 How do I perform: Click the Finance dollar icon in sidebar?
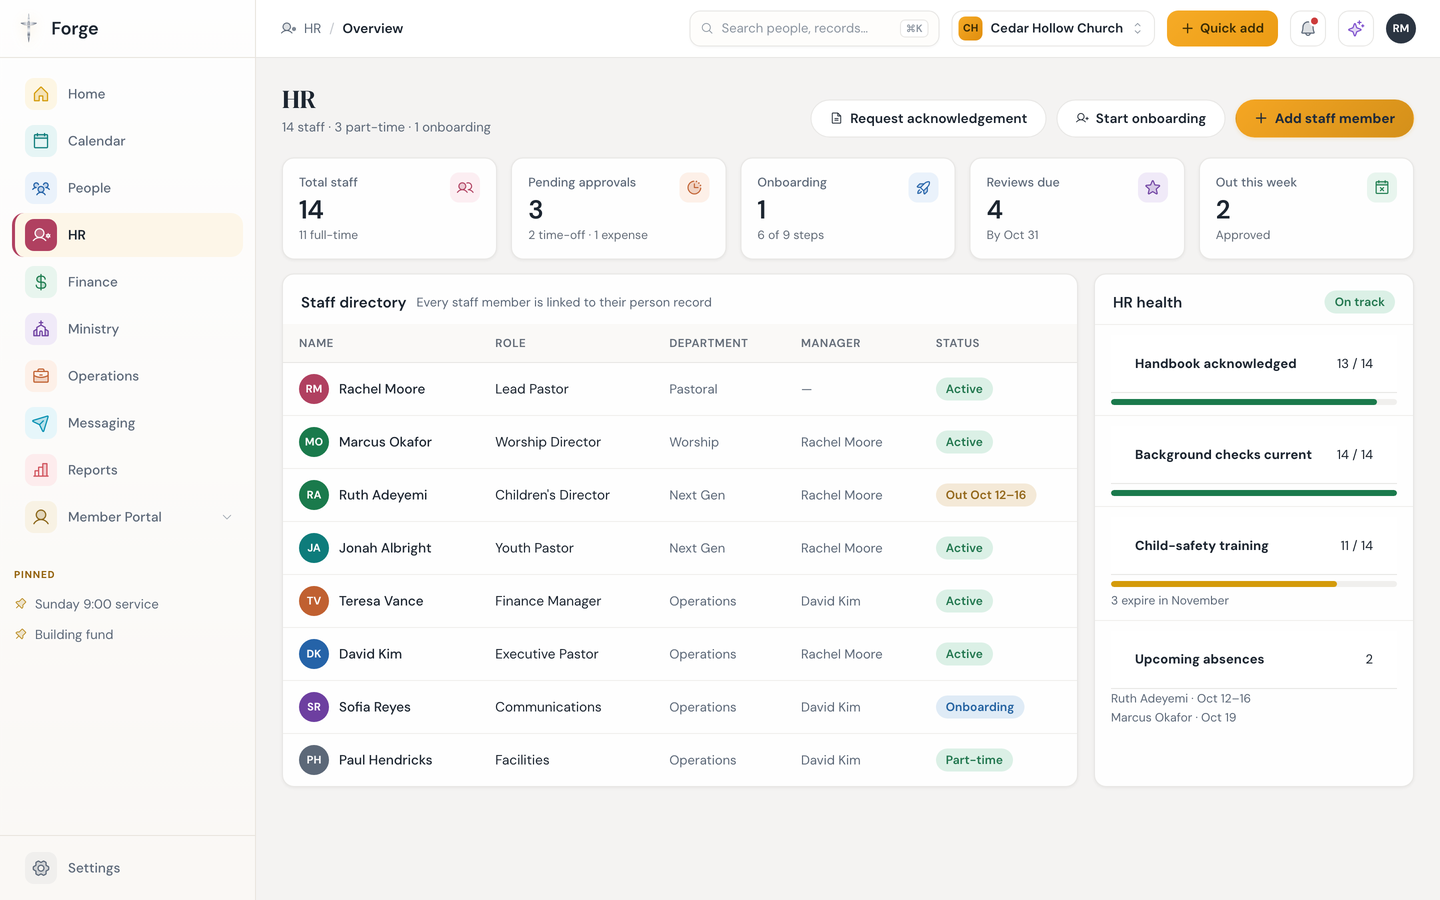coord(41,282)
